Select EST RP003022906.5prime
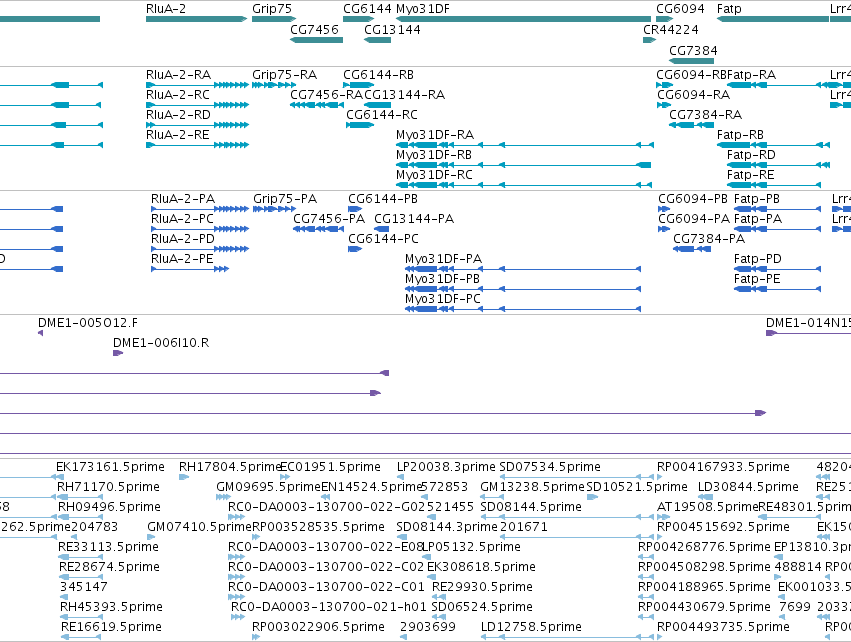The height and width of the screenshot is (642, 851). point(256,637)
